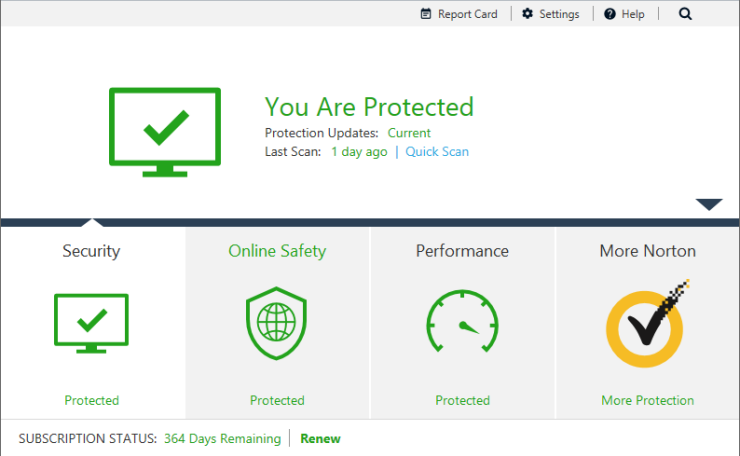Click the Renew subscription link
This screenshot has height=456, width=740.
(320, 438)
